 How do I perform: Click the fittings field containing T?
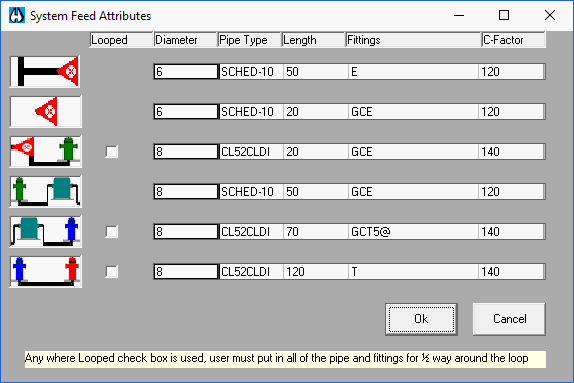click(x=413, y=272)
